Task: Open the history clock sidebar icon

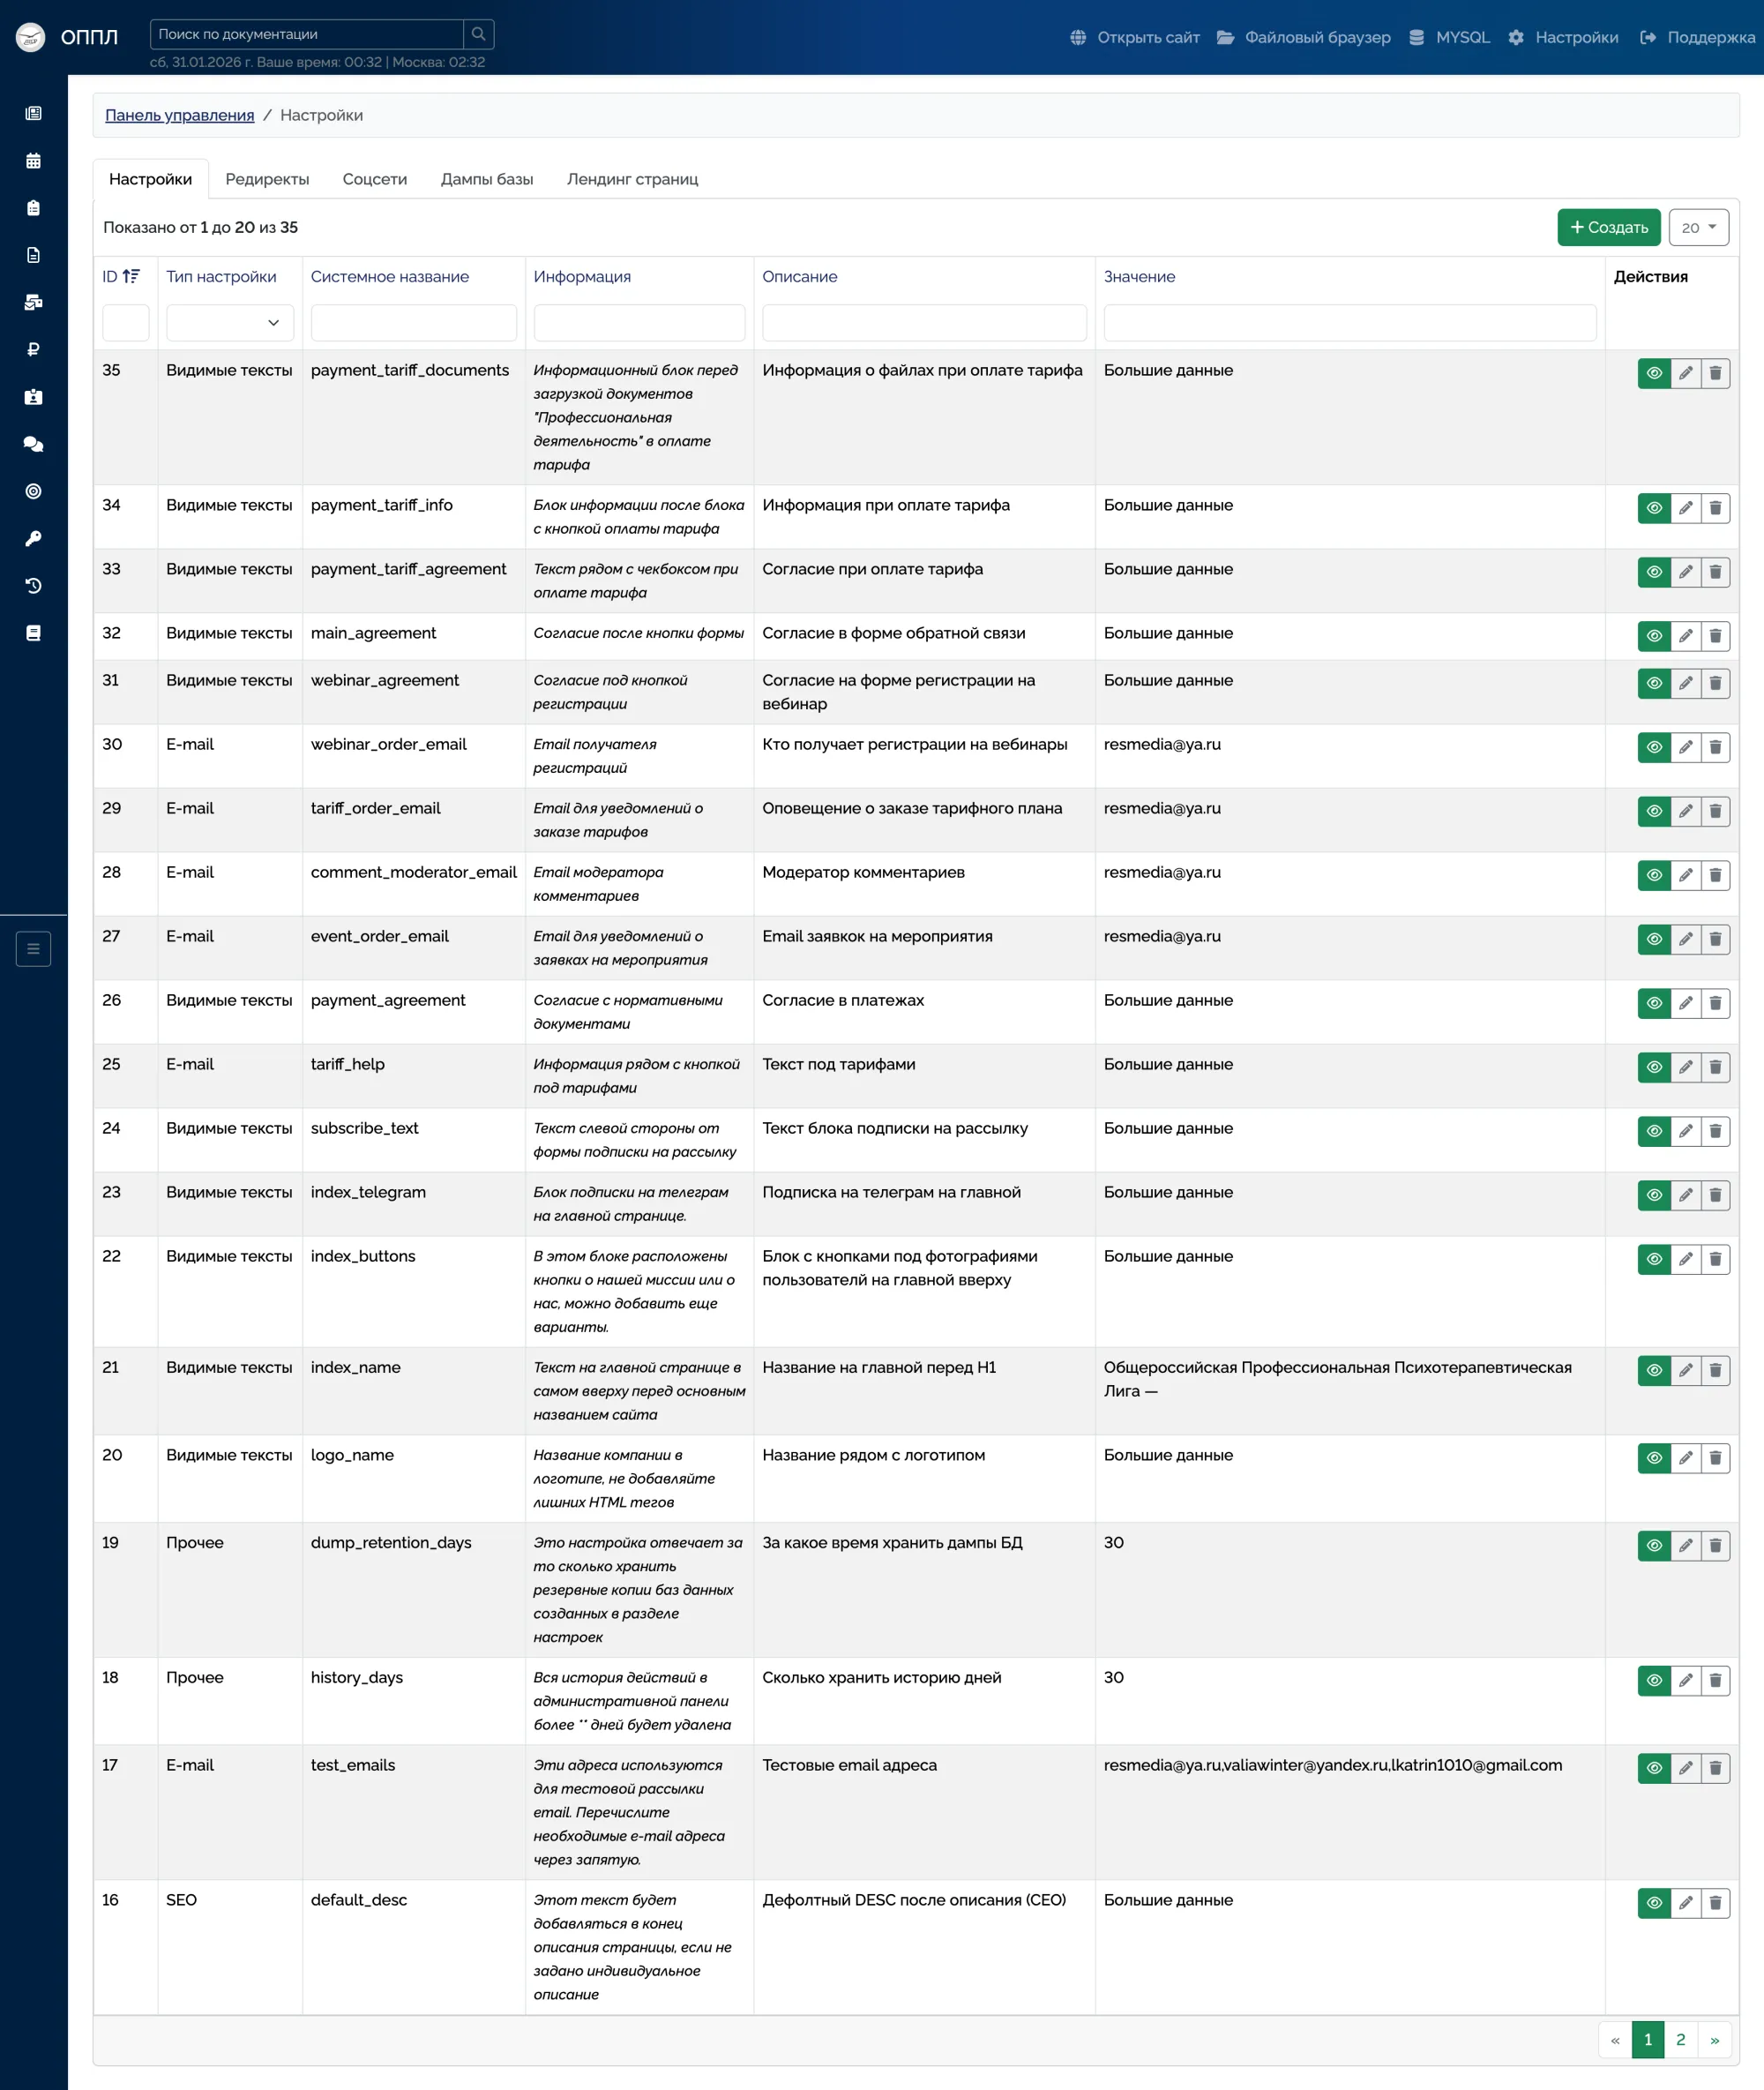Action: point(33,586)
